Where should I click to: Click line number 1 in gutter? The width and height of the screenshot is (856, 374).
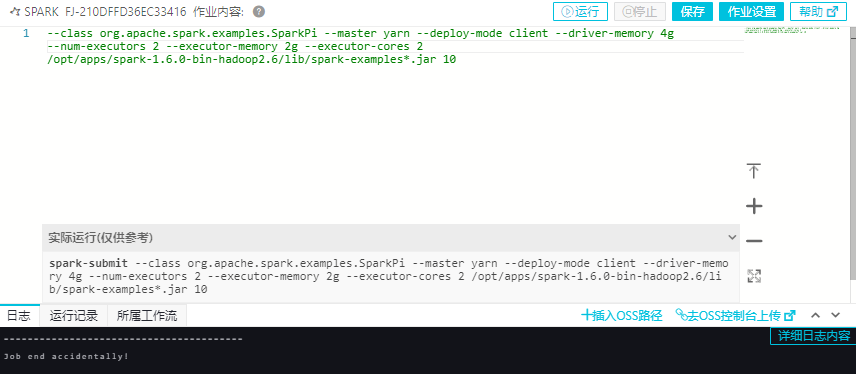tap(26, 34)
